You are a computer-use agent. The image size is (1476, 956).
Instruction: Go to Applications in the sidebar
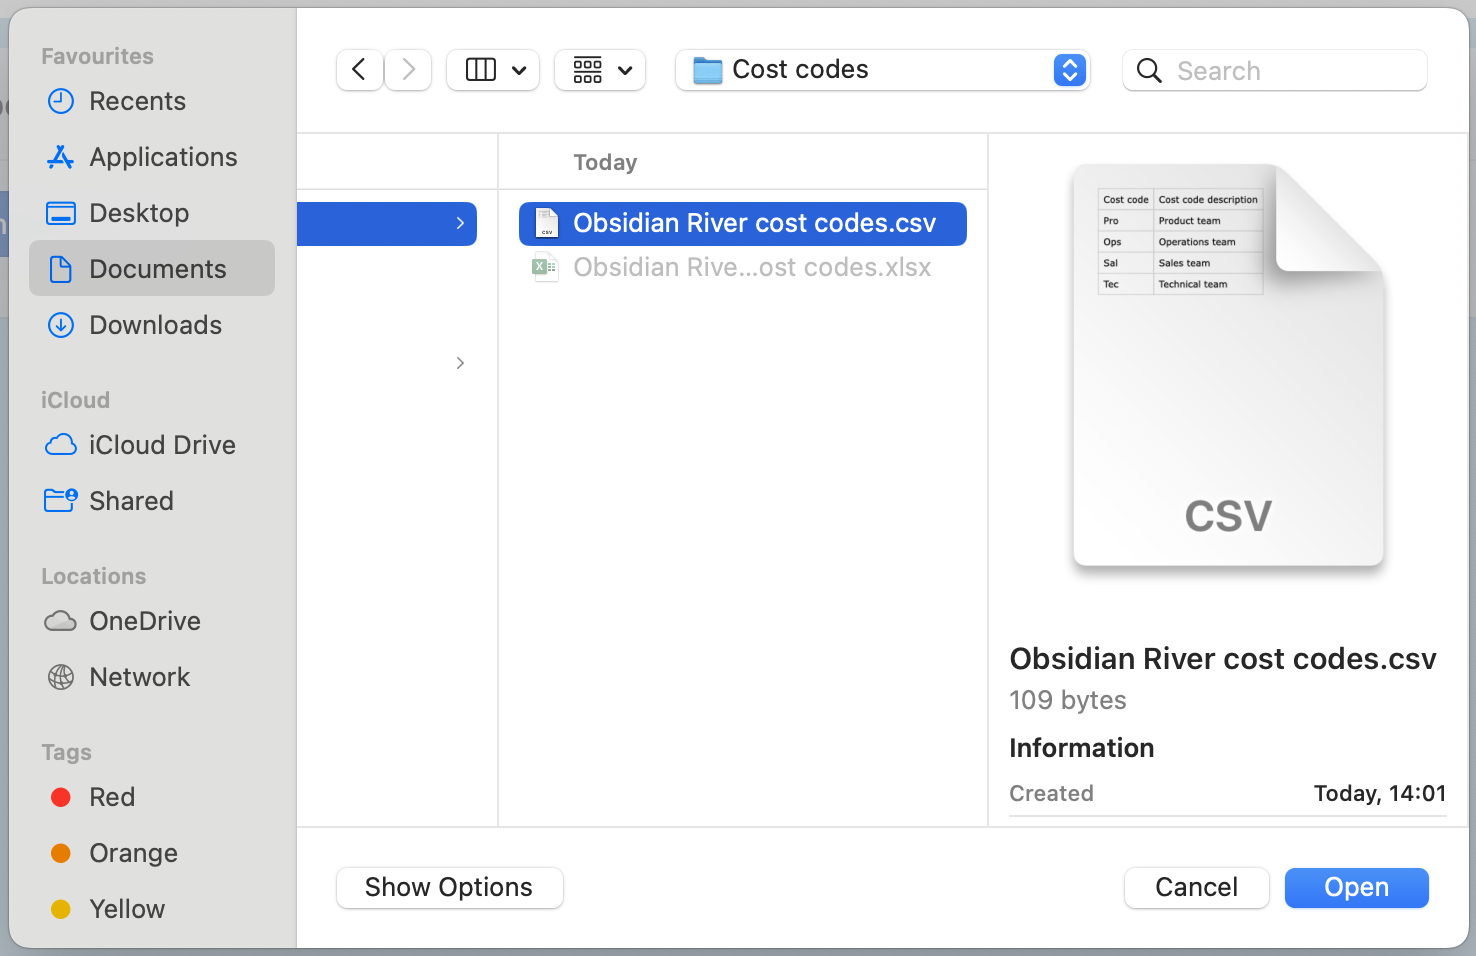tap(163, 157)
